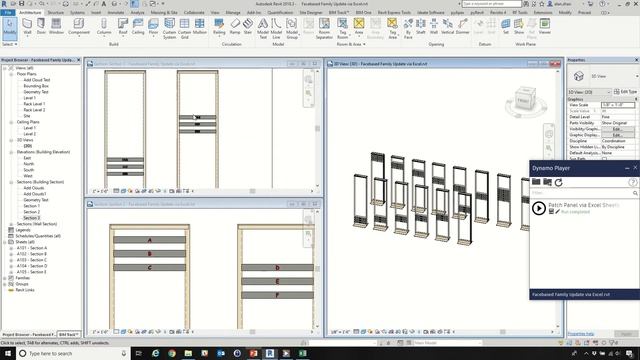Collapse the Ceiling Plans tree node
The image size is (640, 360).
click(x=11, y=122)
